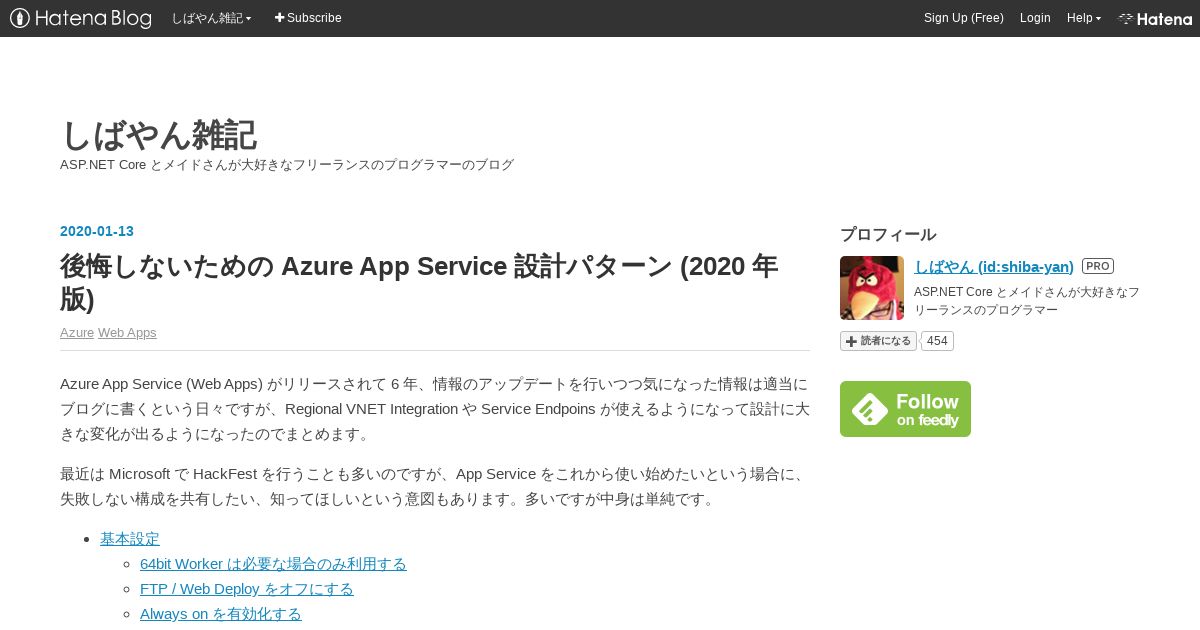This screenshot has width=1200, height=630.
Task: Follow the blog on feedly
Action: pyautogui.click(x=905, y=409)
